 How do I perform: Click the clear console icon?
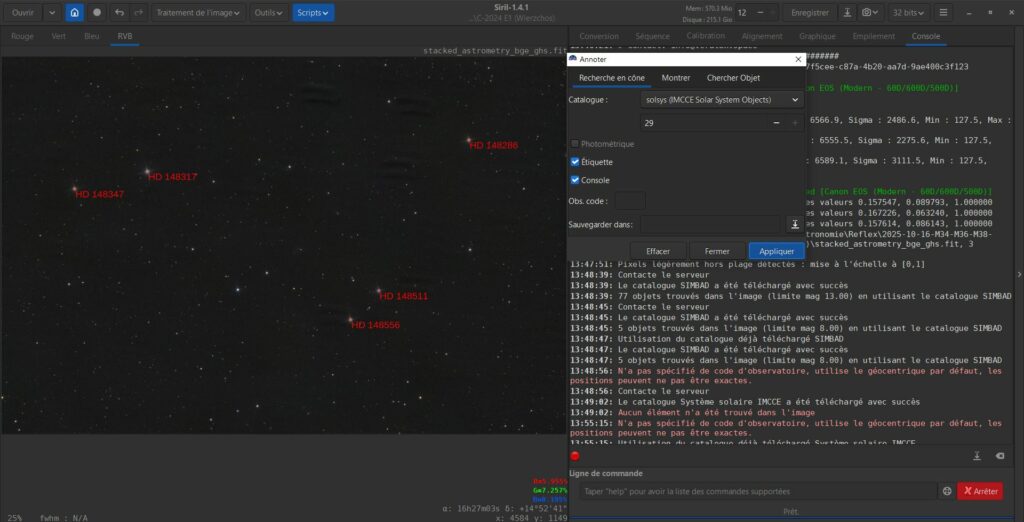tap(1000, 456)
